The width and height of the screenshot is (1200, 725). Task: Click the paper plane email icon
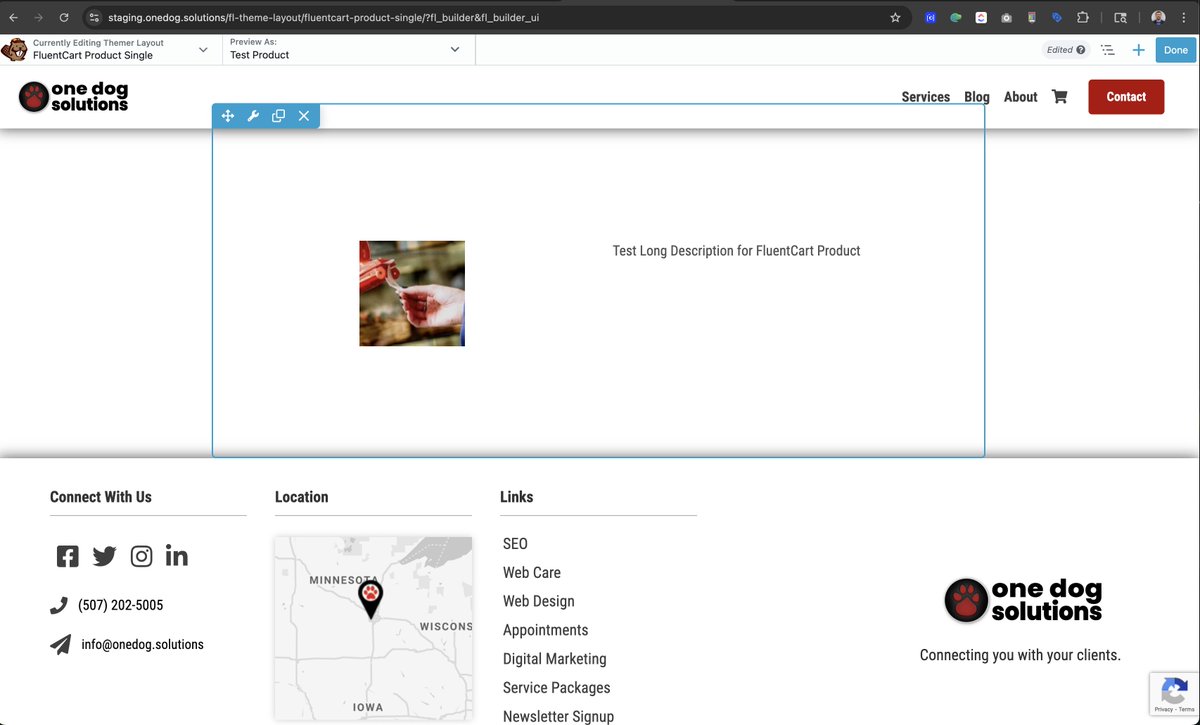tap(61, 644)
